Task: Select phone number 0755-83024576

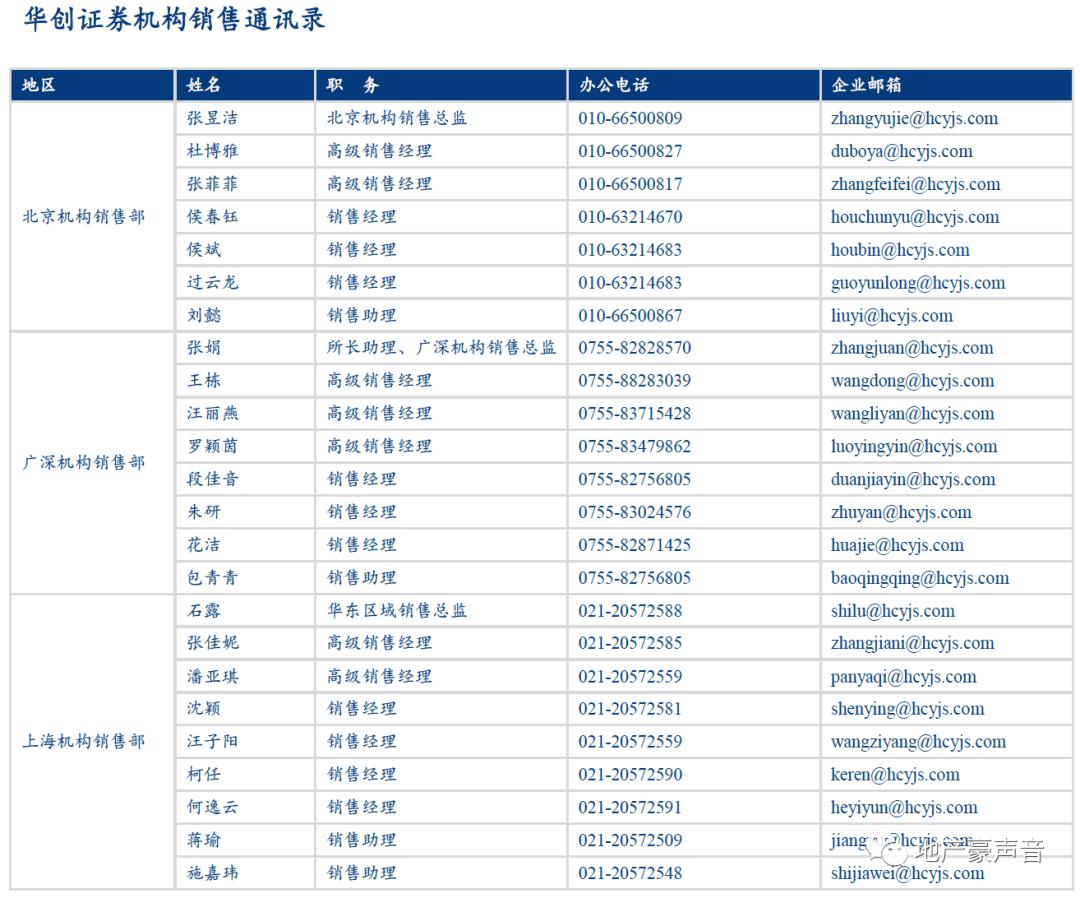Action: pos(634,512)
